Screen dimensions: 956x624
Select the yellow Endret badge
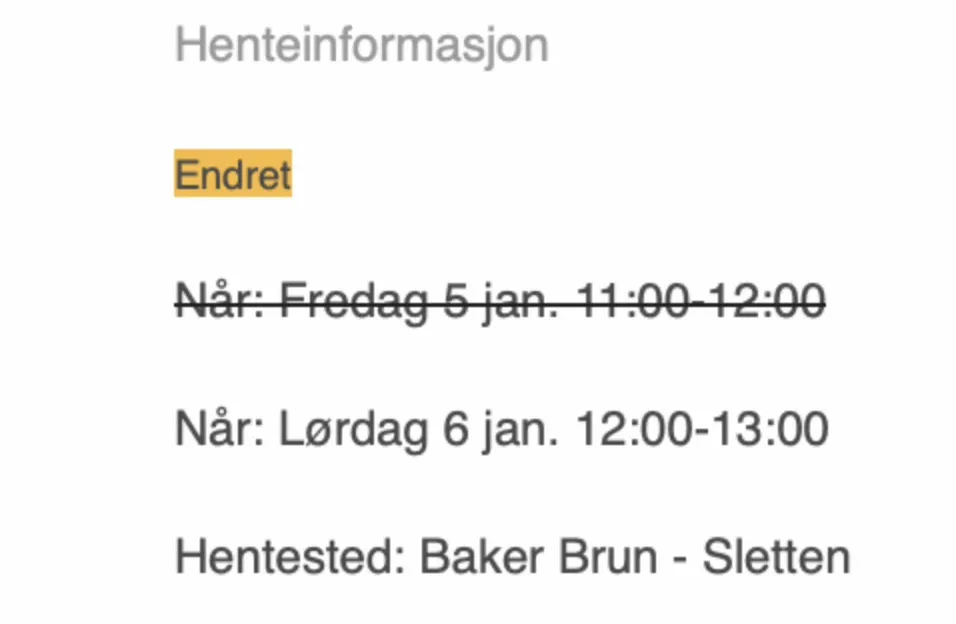(x=233, y=173)
